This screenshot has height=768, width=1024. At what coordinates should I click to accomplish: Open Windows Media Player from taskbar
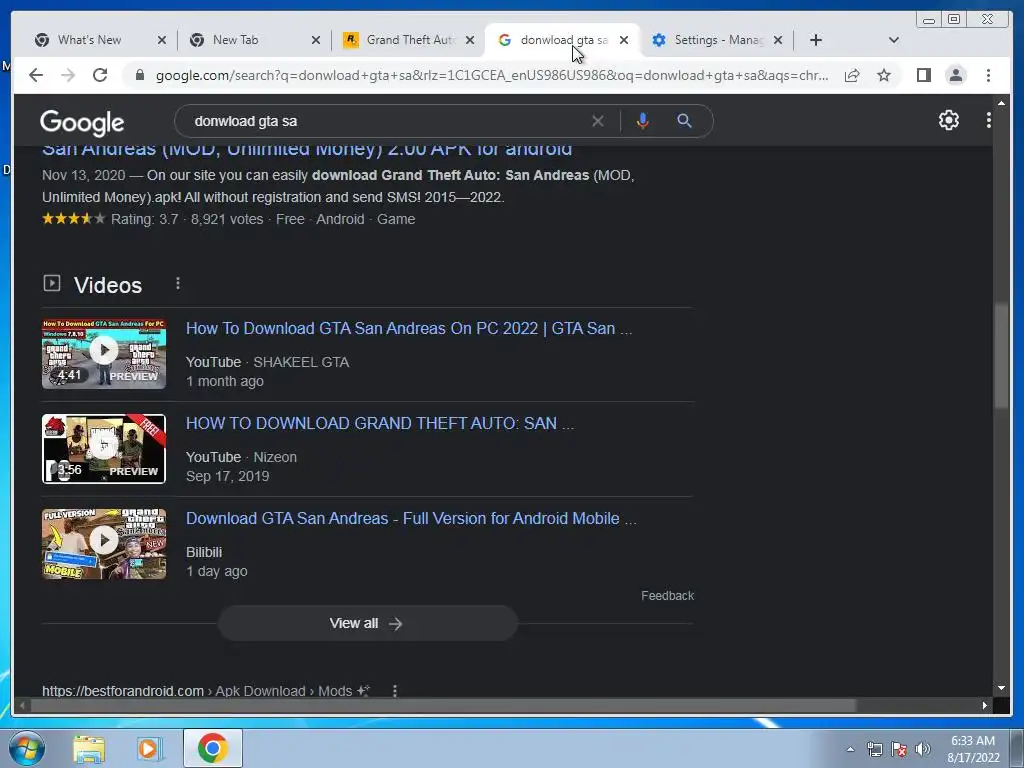point(150,748)
